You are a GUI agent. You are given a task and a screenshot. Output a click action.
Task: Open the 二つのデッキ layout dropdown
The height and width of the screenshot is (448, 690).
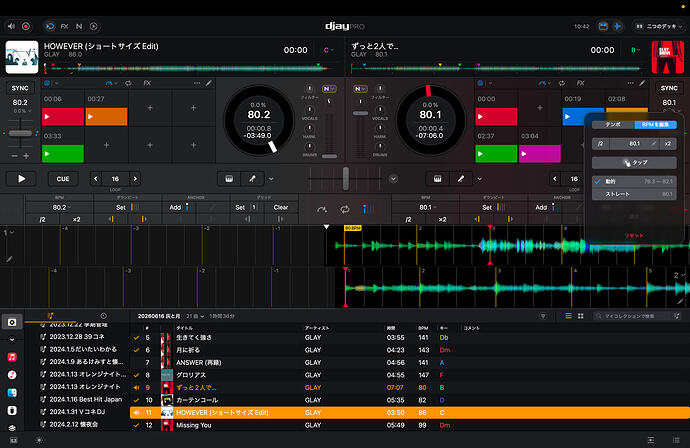[x=659, y=26]
